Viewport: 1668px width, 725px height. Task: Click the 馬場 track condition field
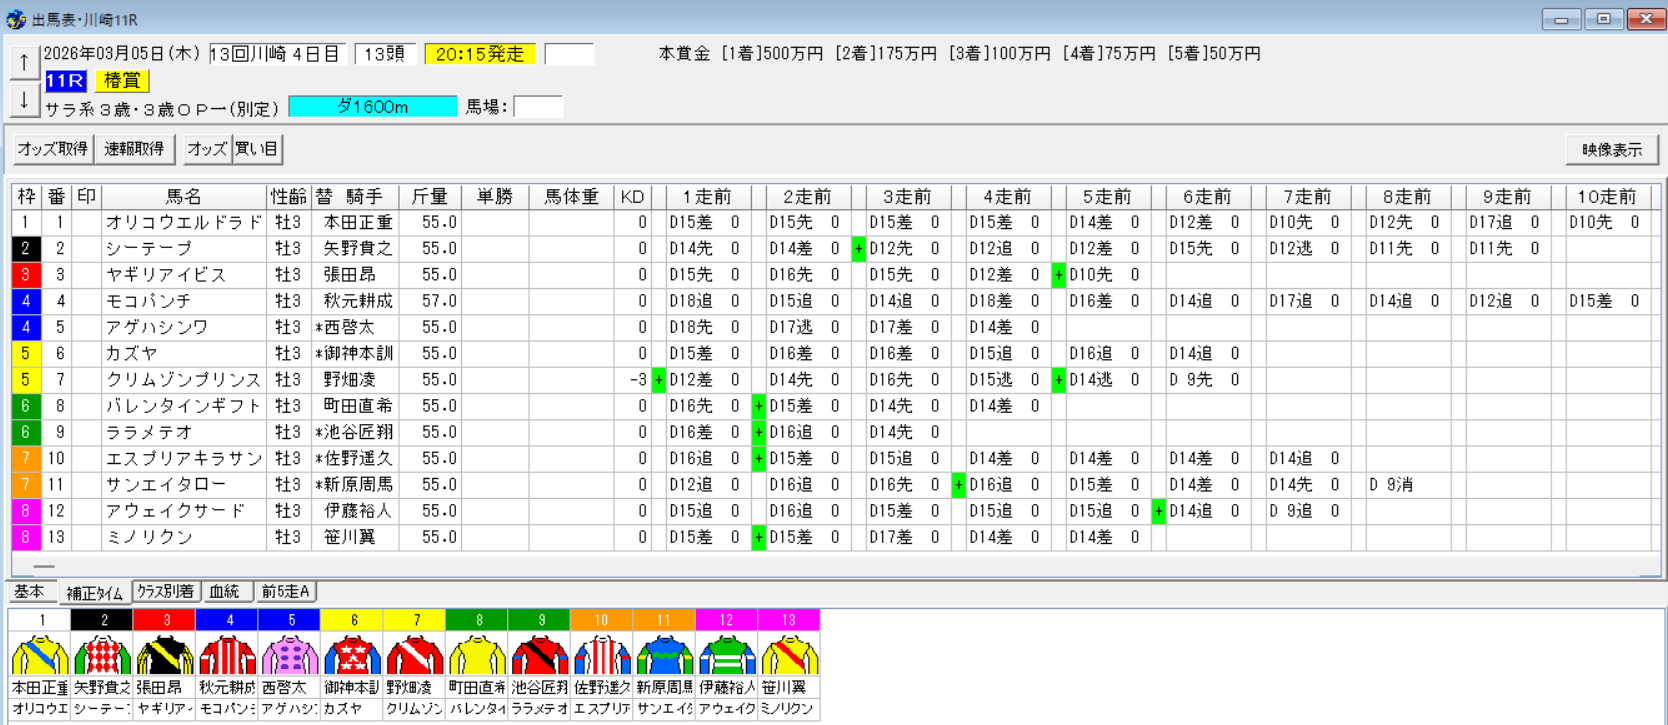[x=538, y=107]
